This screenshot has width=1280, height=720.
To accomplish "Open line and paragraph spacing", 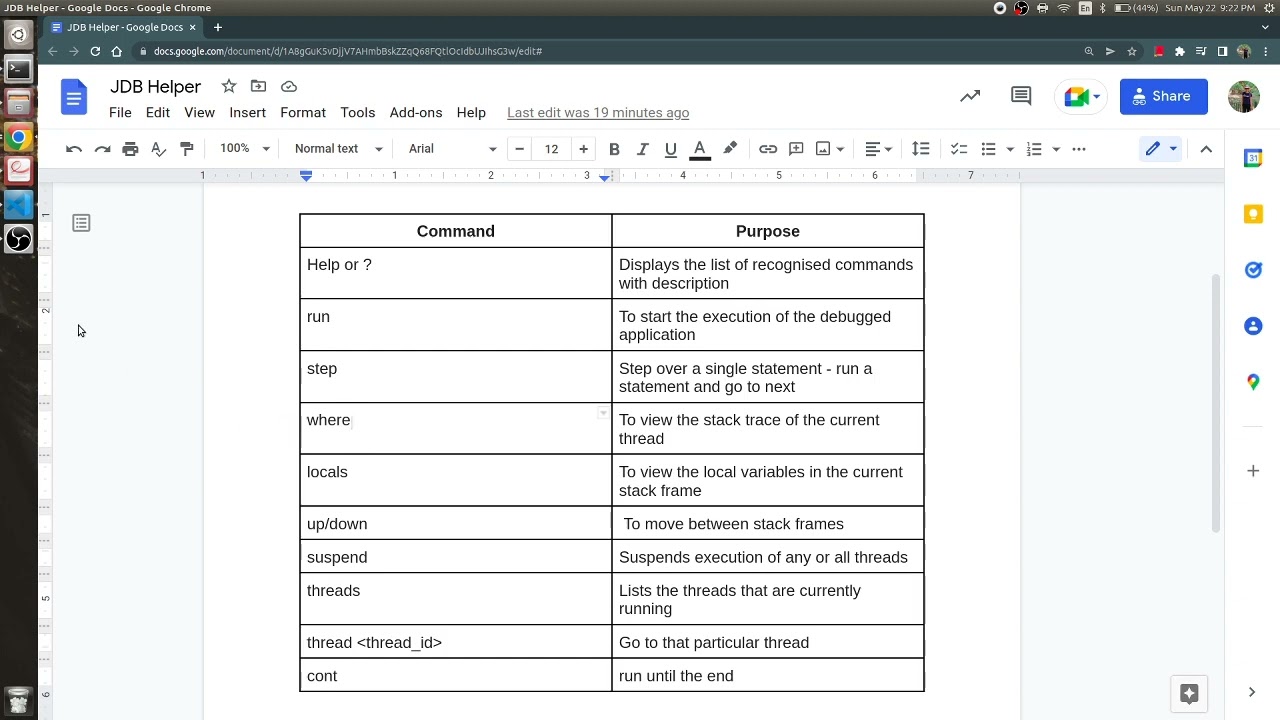I will (921, 149).
